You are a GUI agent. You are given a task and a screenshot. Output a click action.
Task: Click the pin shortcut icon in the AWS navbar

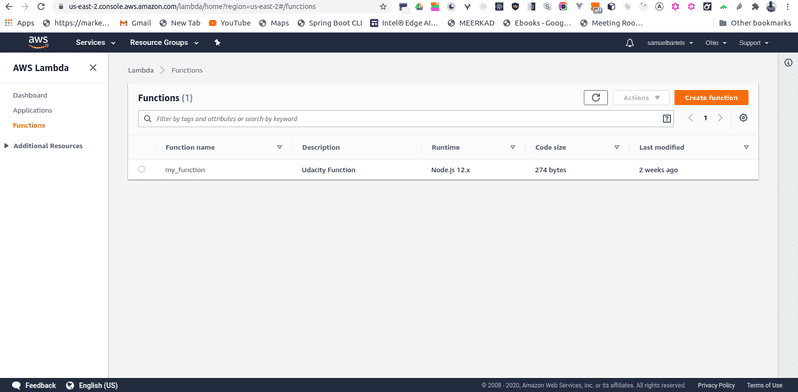click(217, 43)
